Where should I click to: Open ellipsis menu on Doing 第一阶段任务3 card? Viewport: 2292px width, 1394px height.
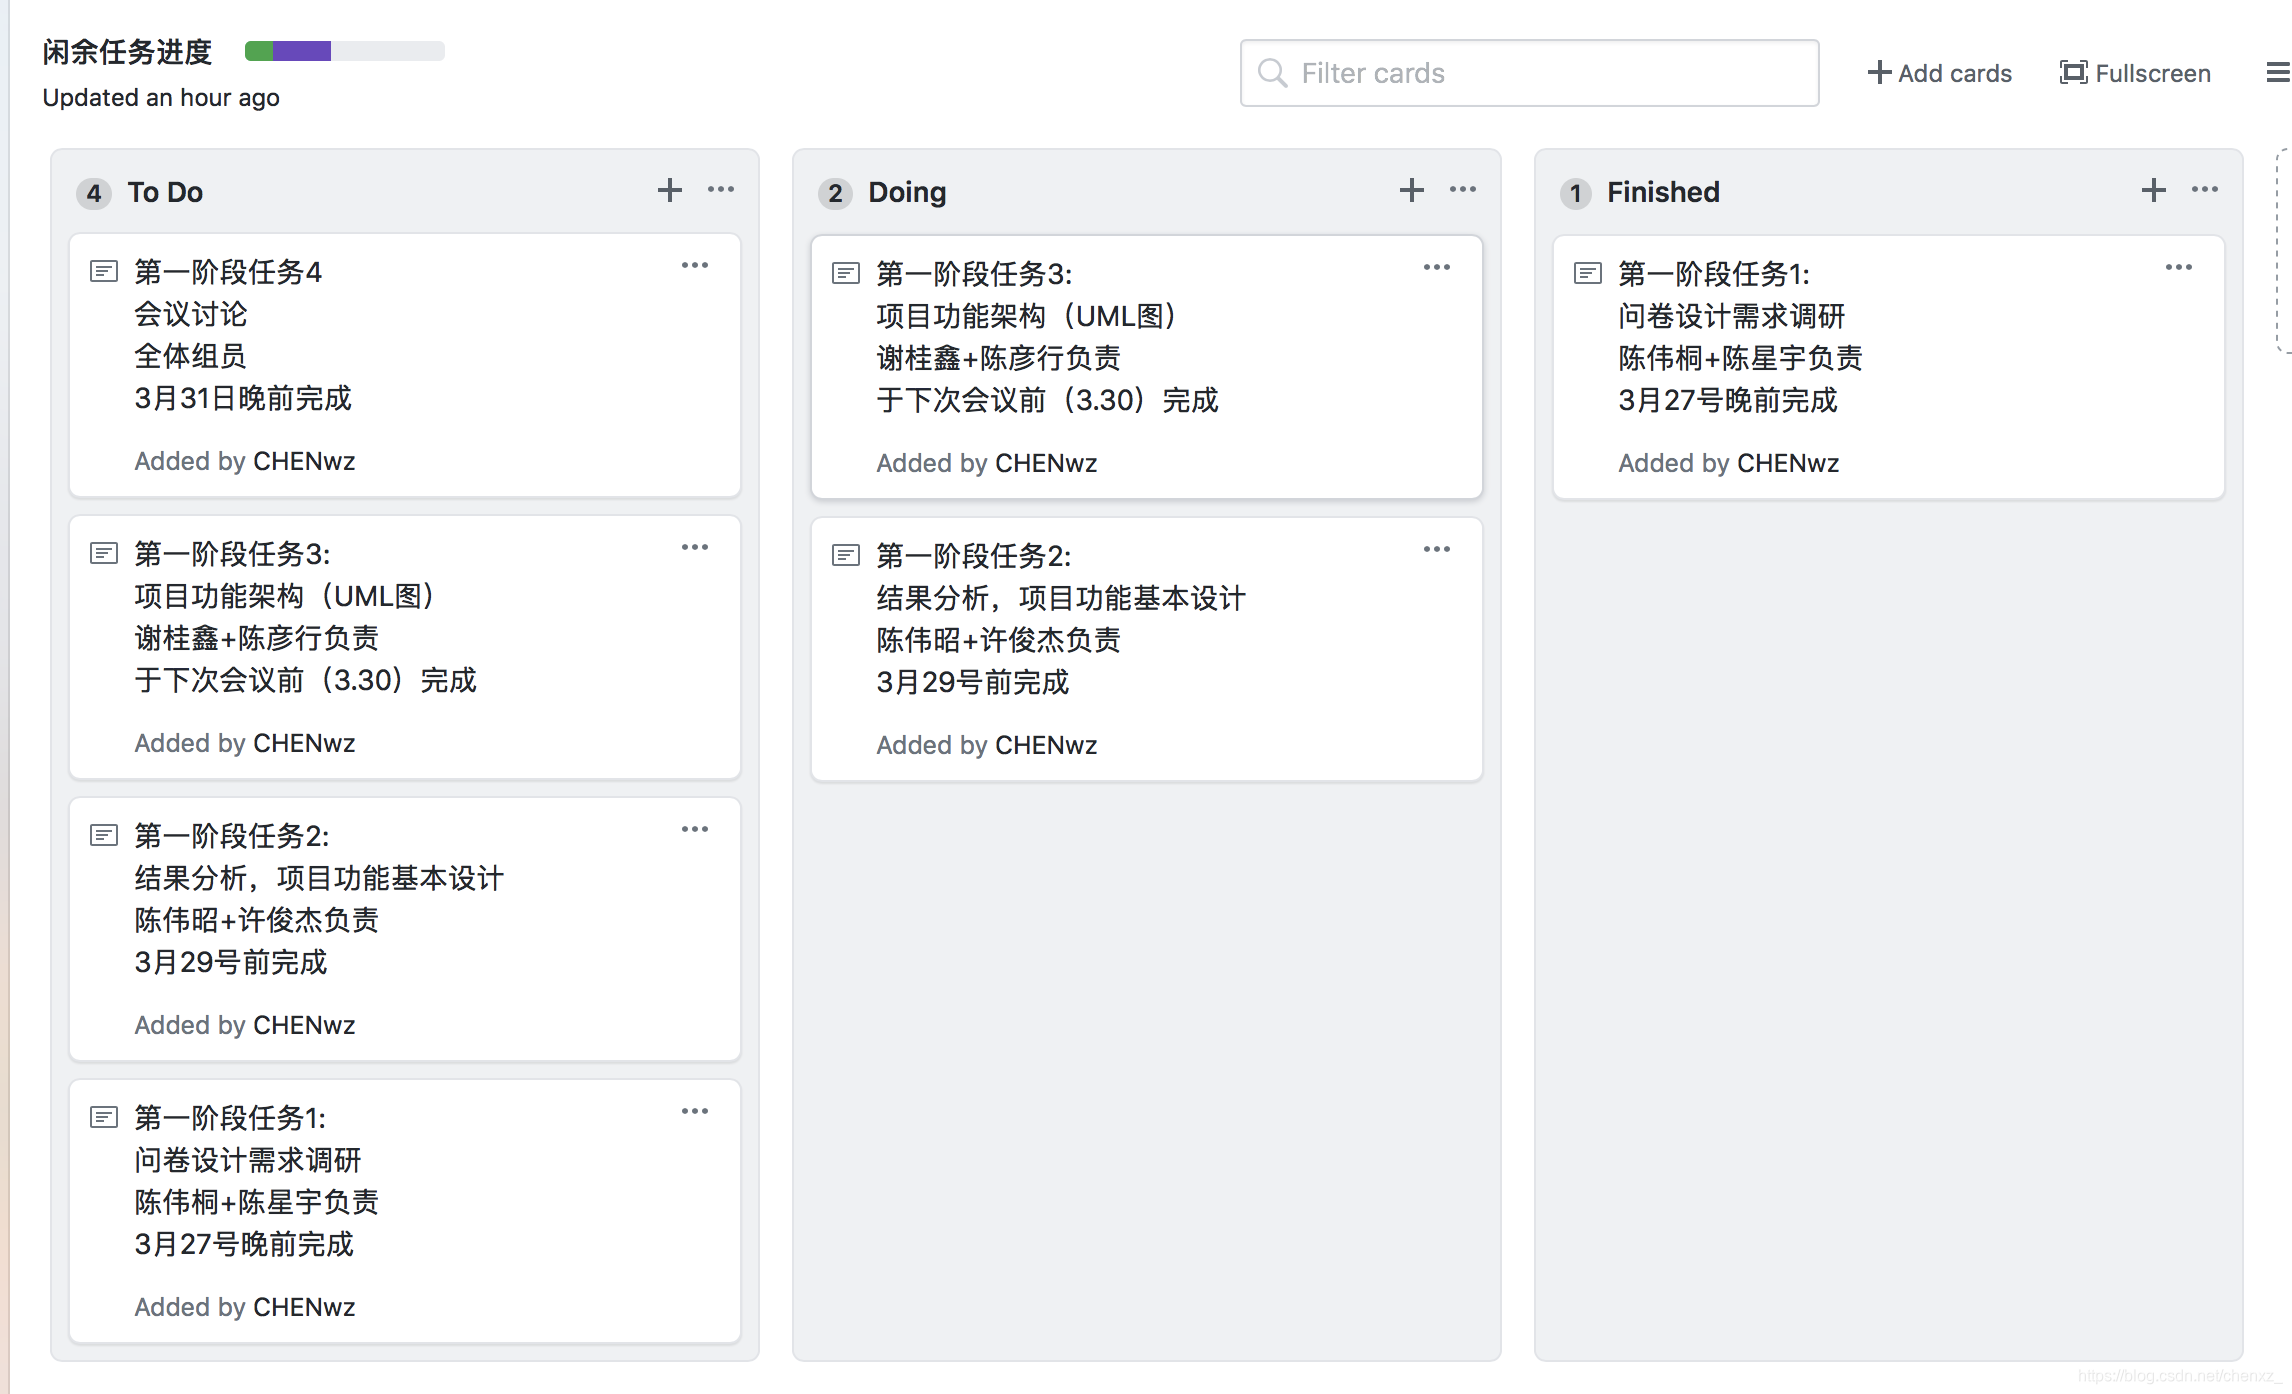point(1437,268)
